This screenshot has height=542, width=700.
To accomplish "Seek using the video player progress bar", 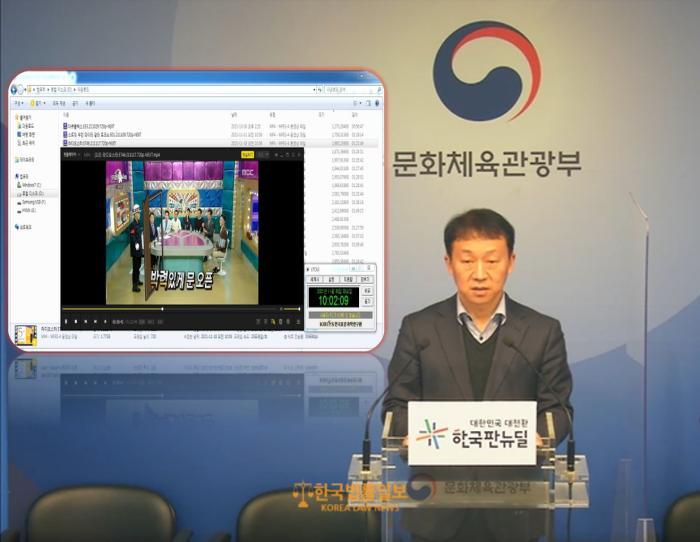I will pyautogui.click(x=170, y=309).
